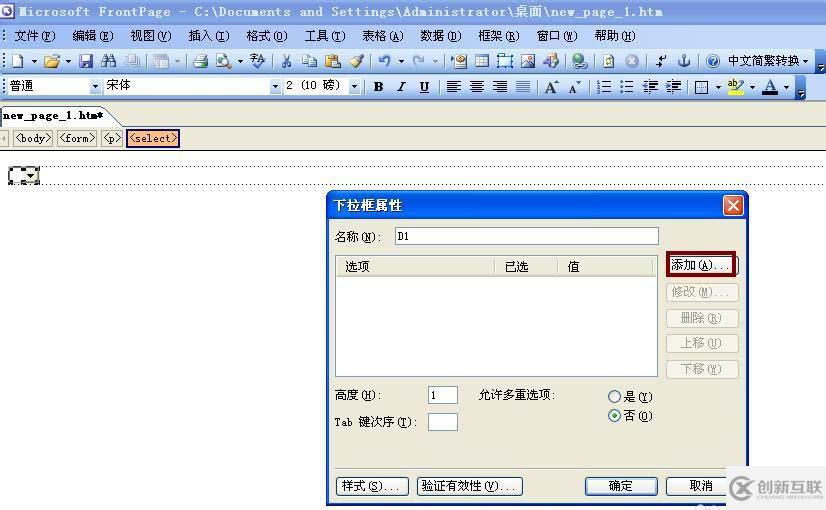
Task: Open the font size 2 (10 磅) dropdown
Action: point(355,86)
